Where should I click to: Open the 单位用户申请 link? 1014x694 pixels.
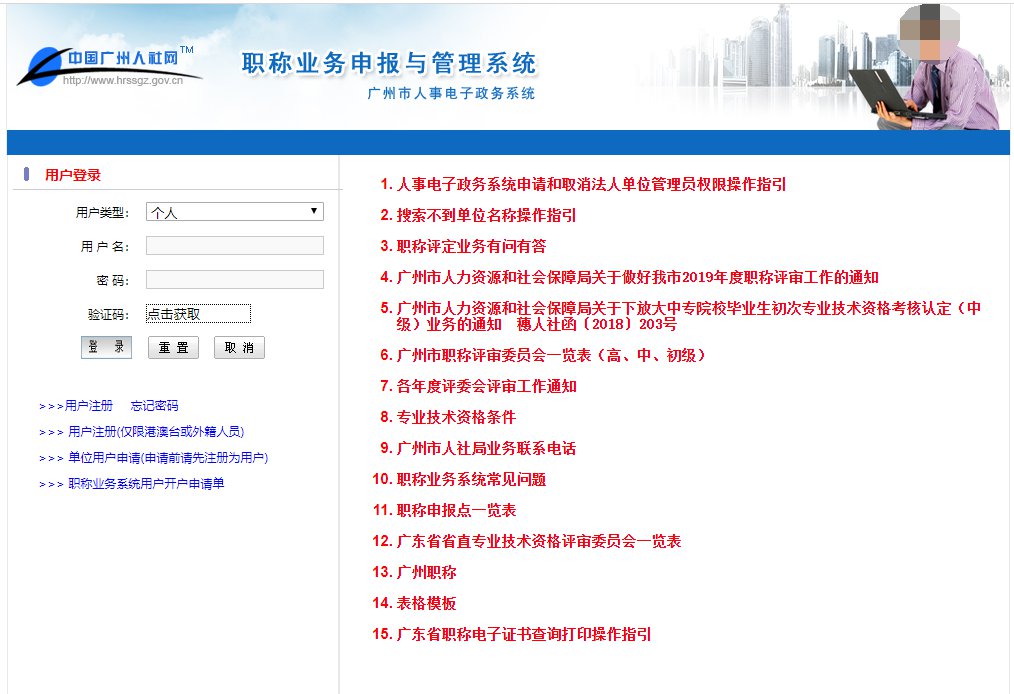pos(168,457)
